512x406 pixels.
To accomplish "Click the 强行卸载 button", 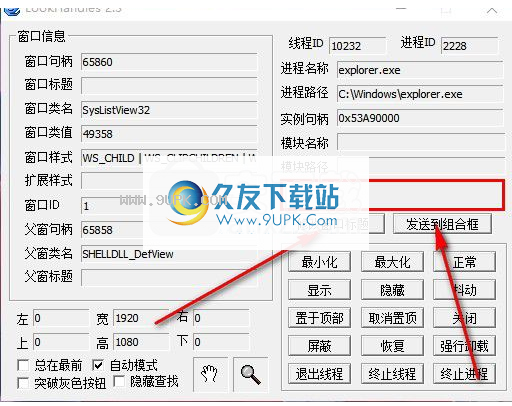I will (464, 346).
